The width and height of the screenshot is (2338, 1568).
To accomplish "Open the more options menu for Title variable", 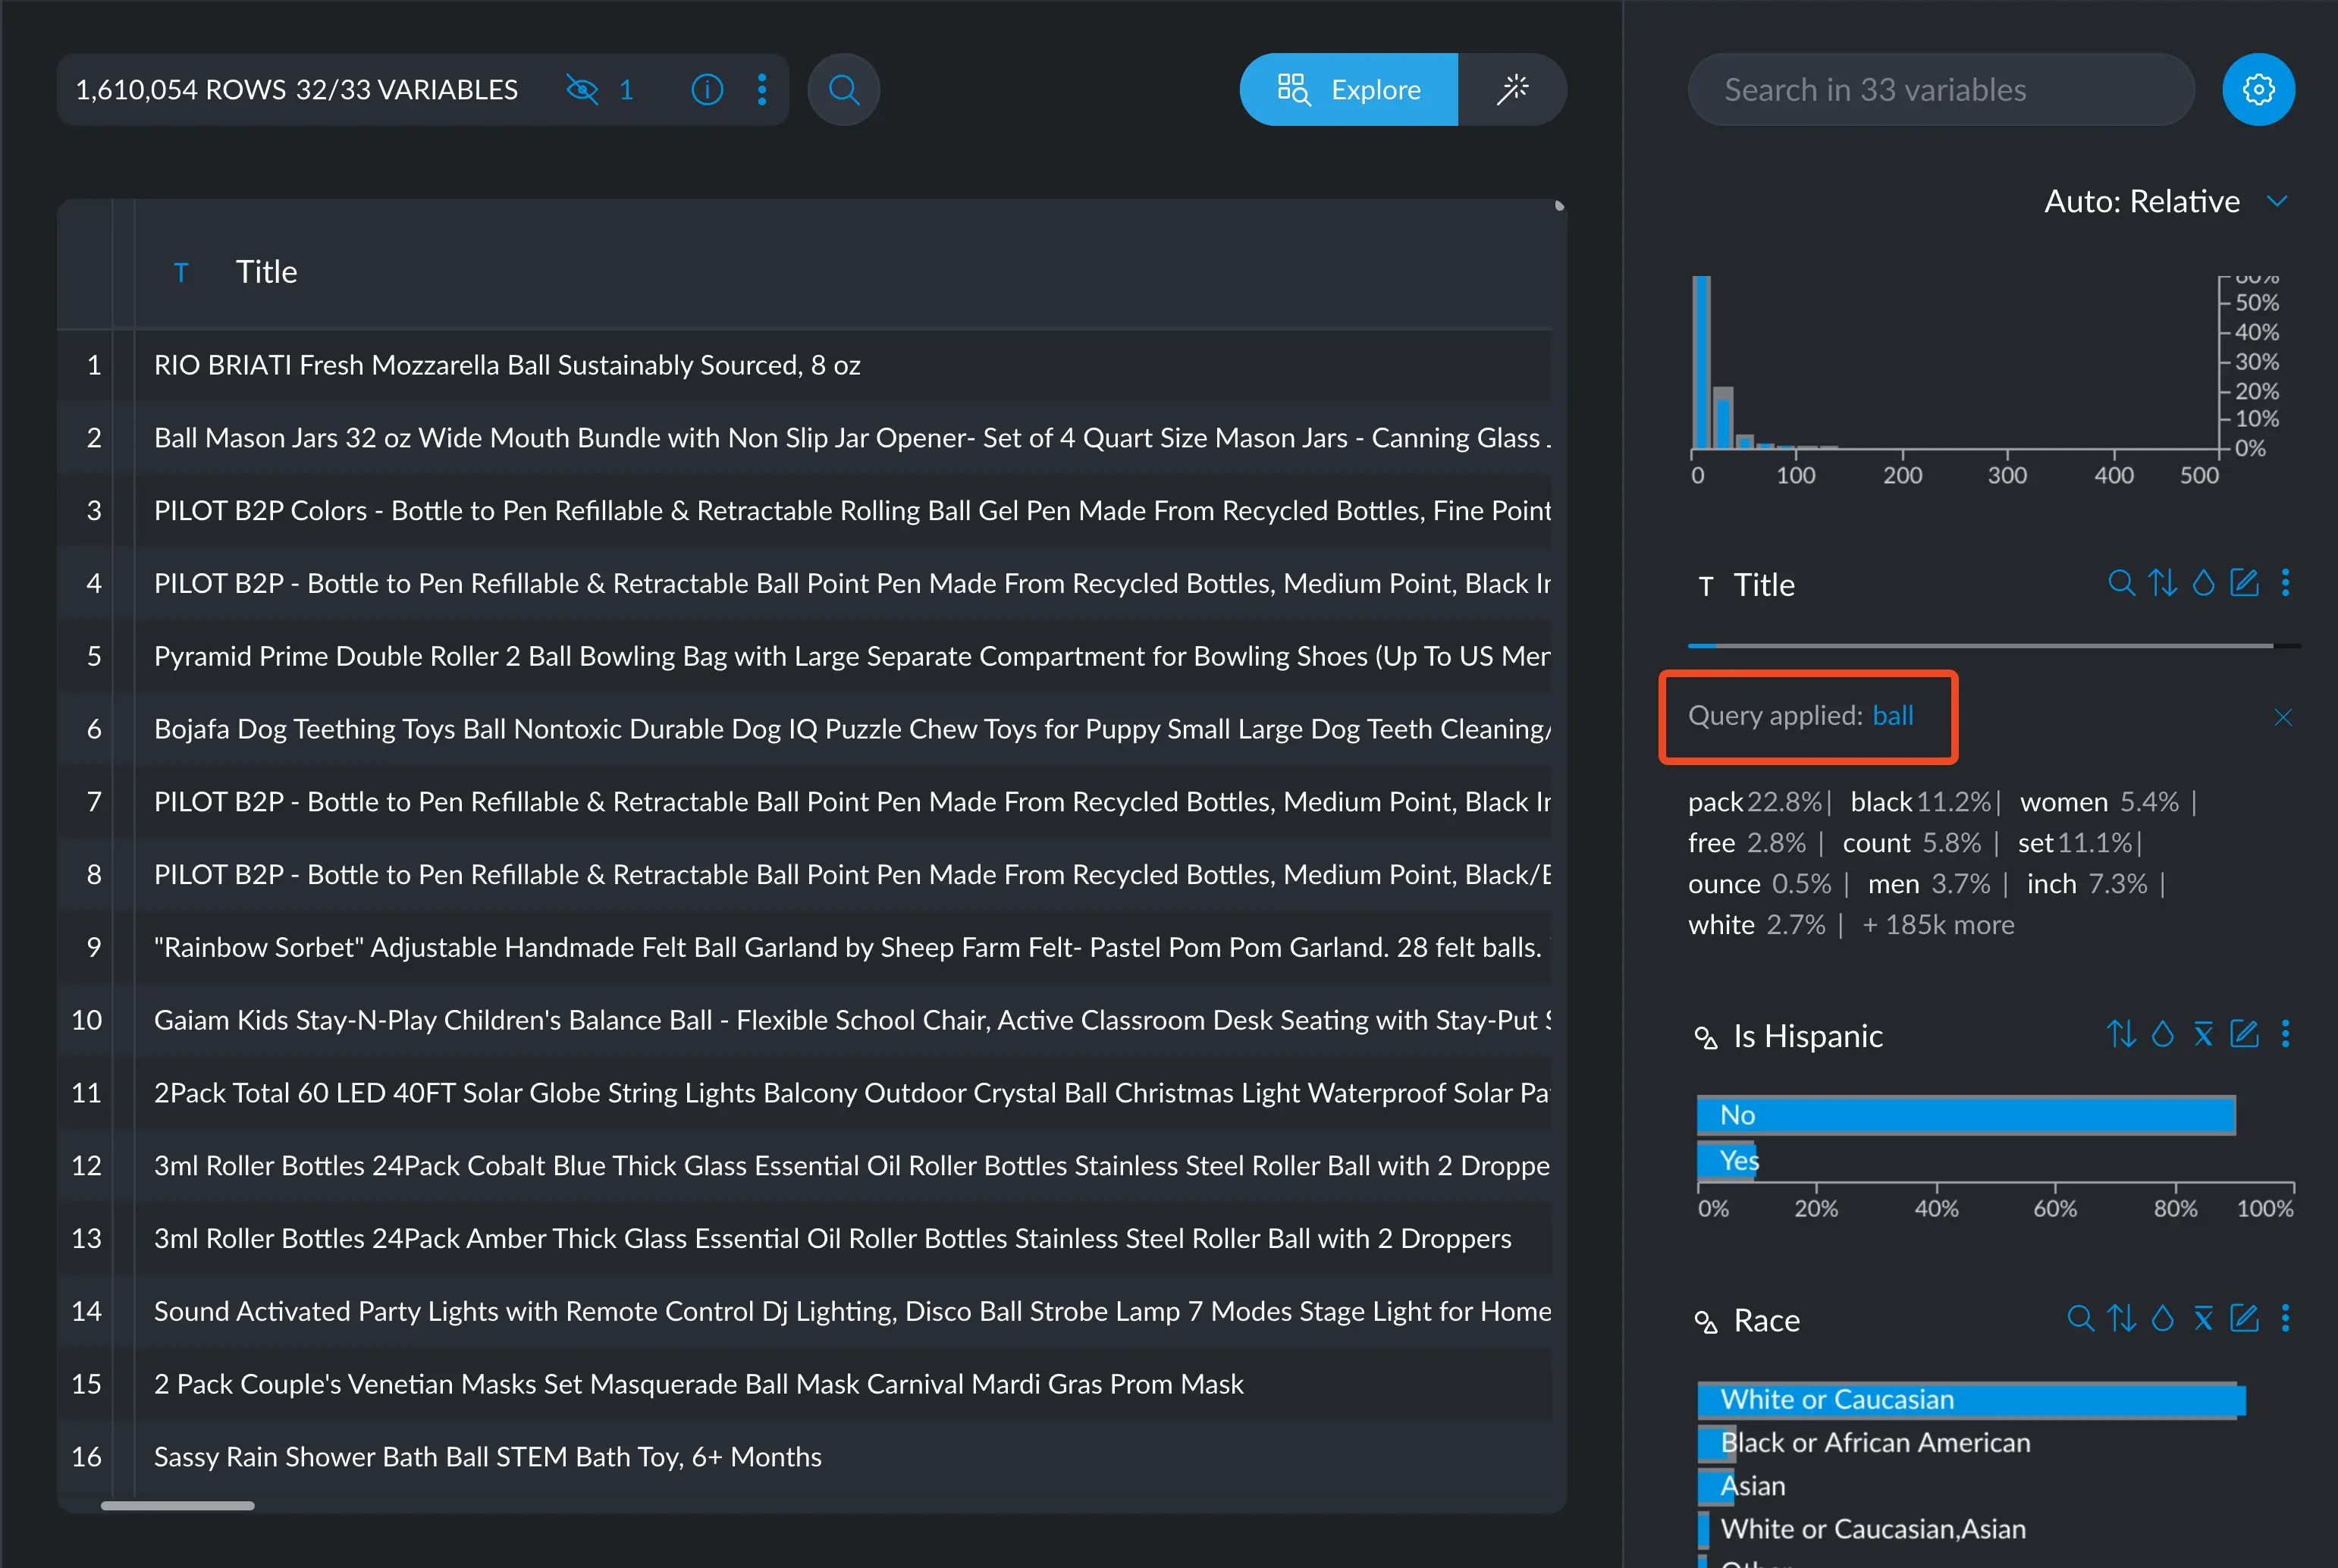I will 2285,583.
